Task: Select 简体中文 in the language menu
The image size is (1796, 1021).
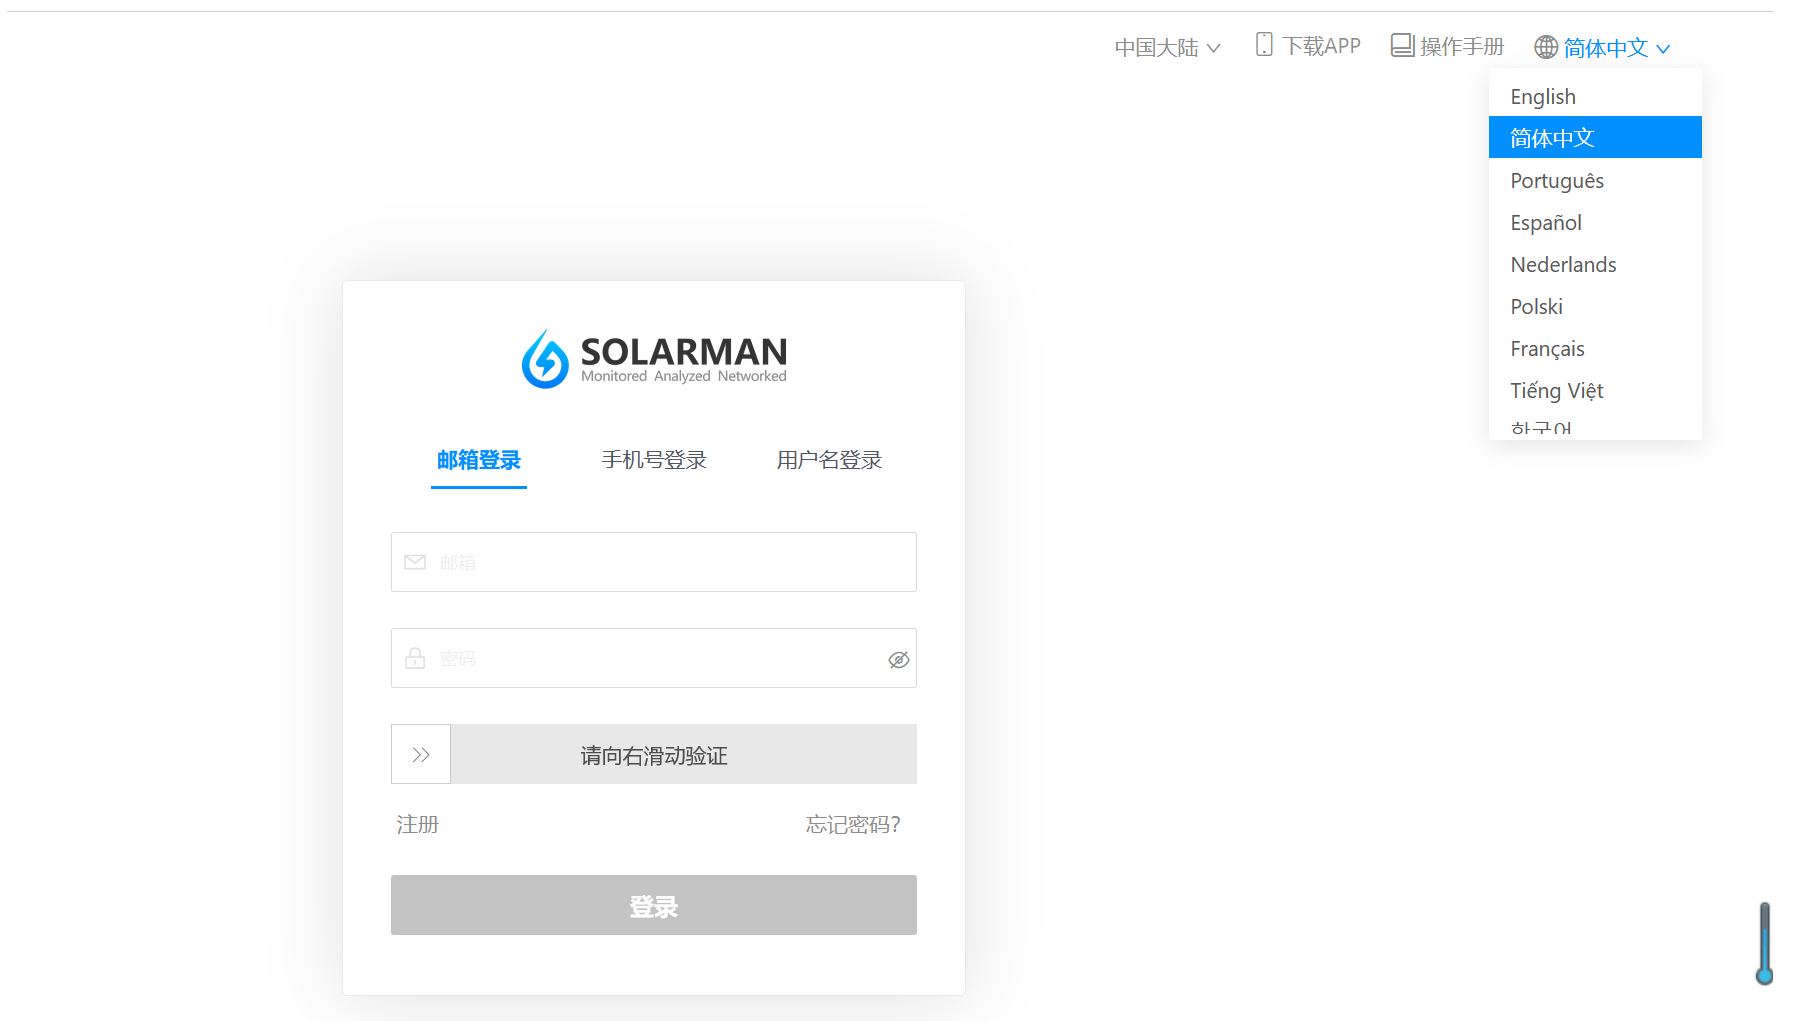Action: click(1595, 137)
